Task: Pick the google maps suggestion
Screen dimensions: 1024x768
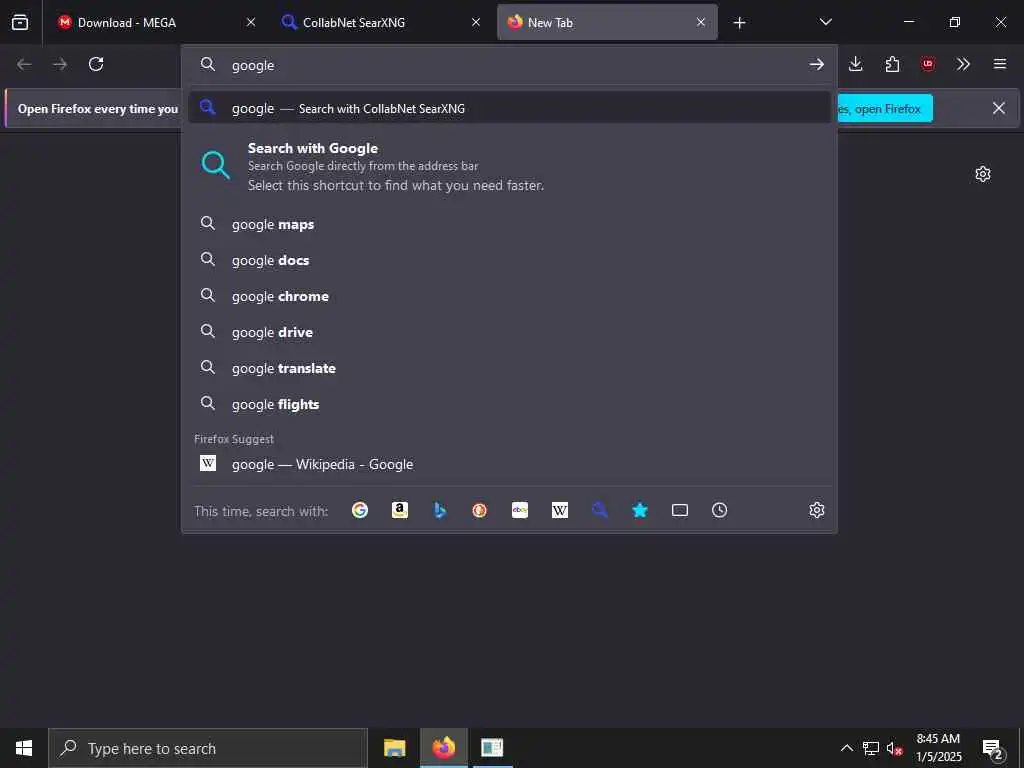Action: tap(509, 224)
